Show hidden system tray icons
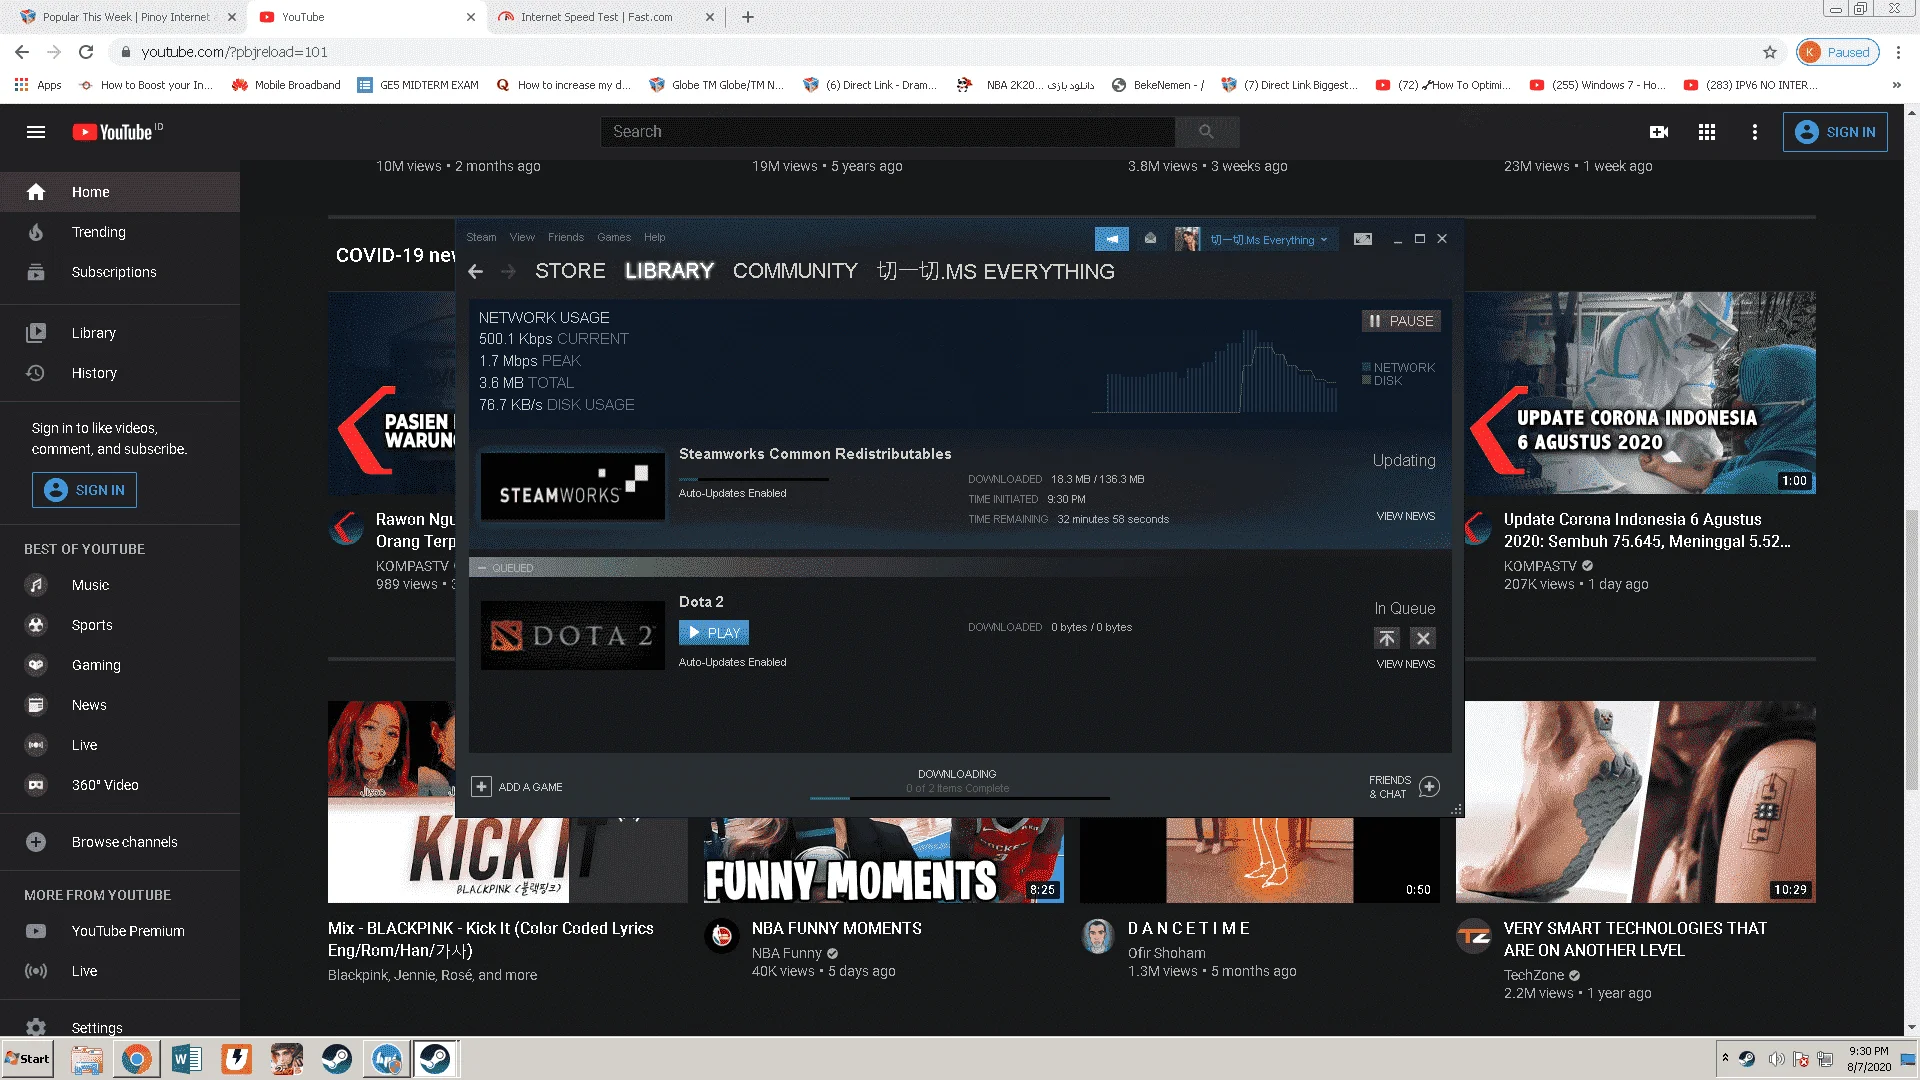This screenshot has width=1920, height=1080. coord(1725,1058)
